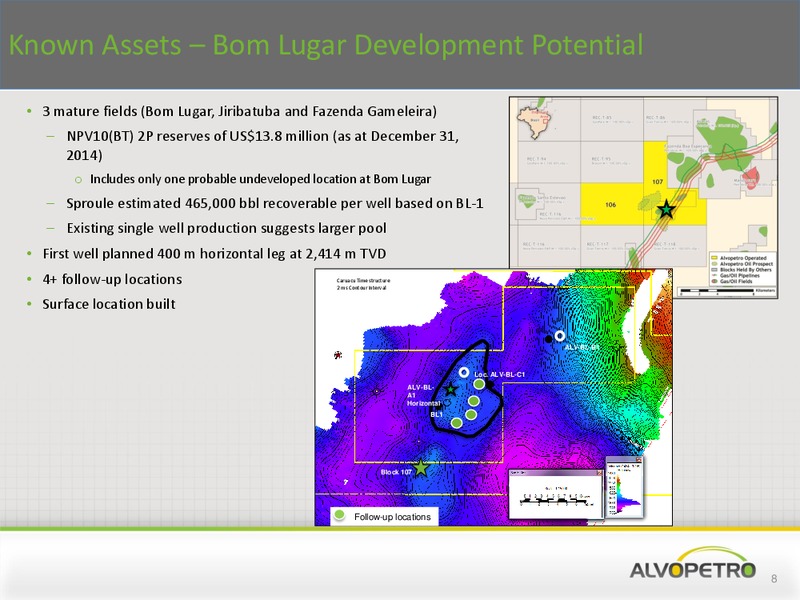Click the 'BL1' well label
This screenshot has width=800, height=600.
coord(436,414)
